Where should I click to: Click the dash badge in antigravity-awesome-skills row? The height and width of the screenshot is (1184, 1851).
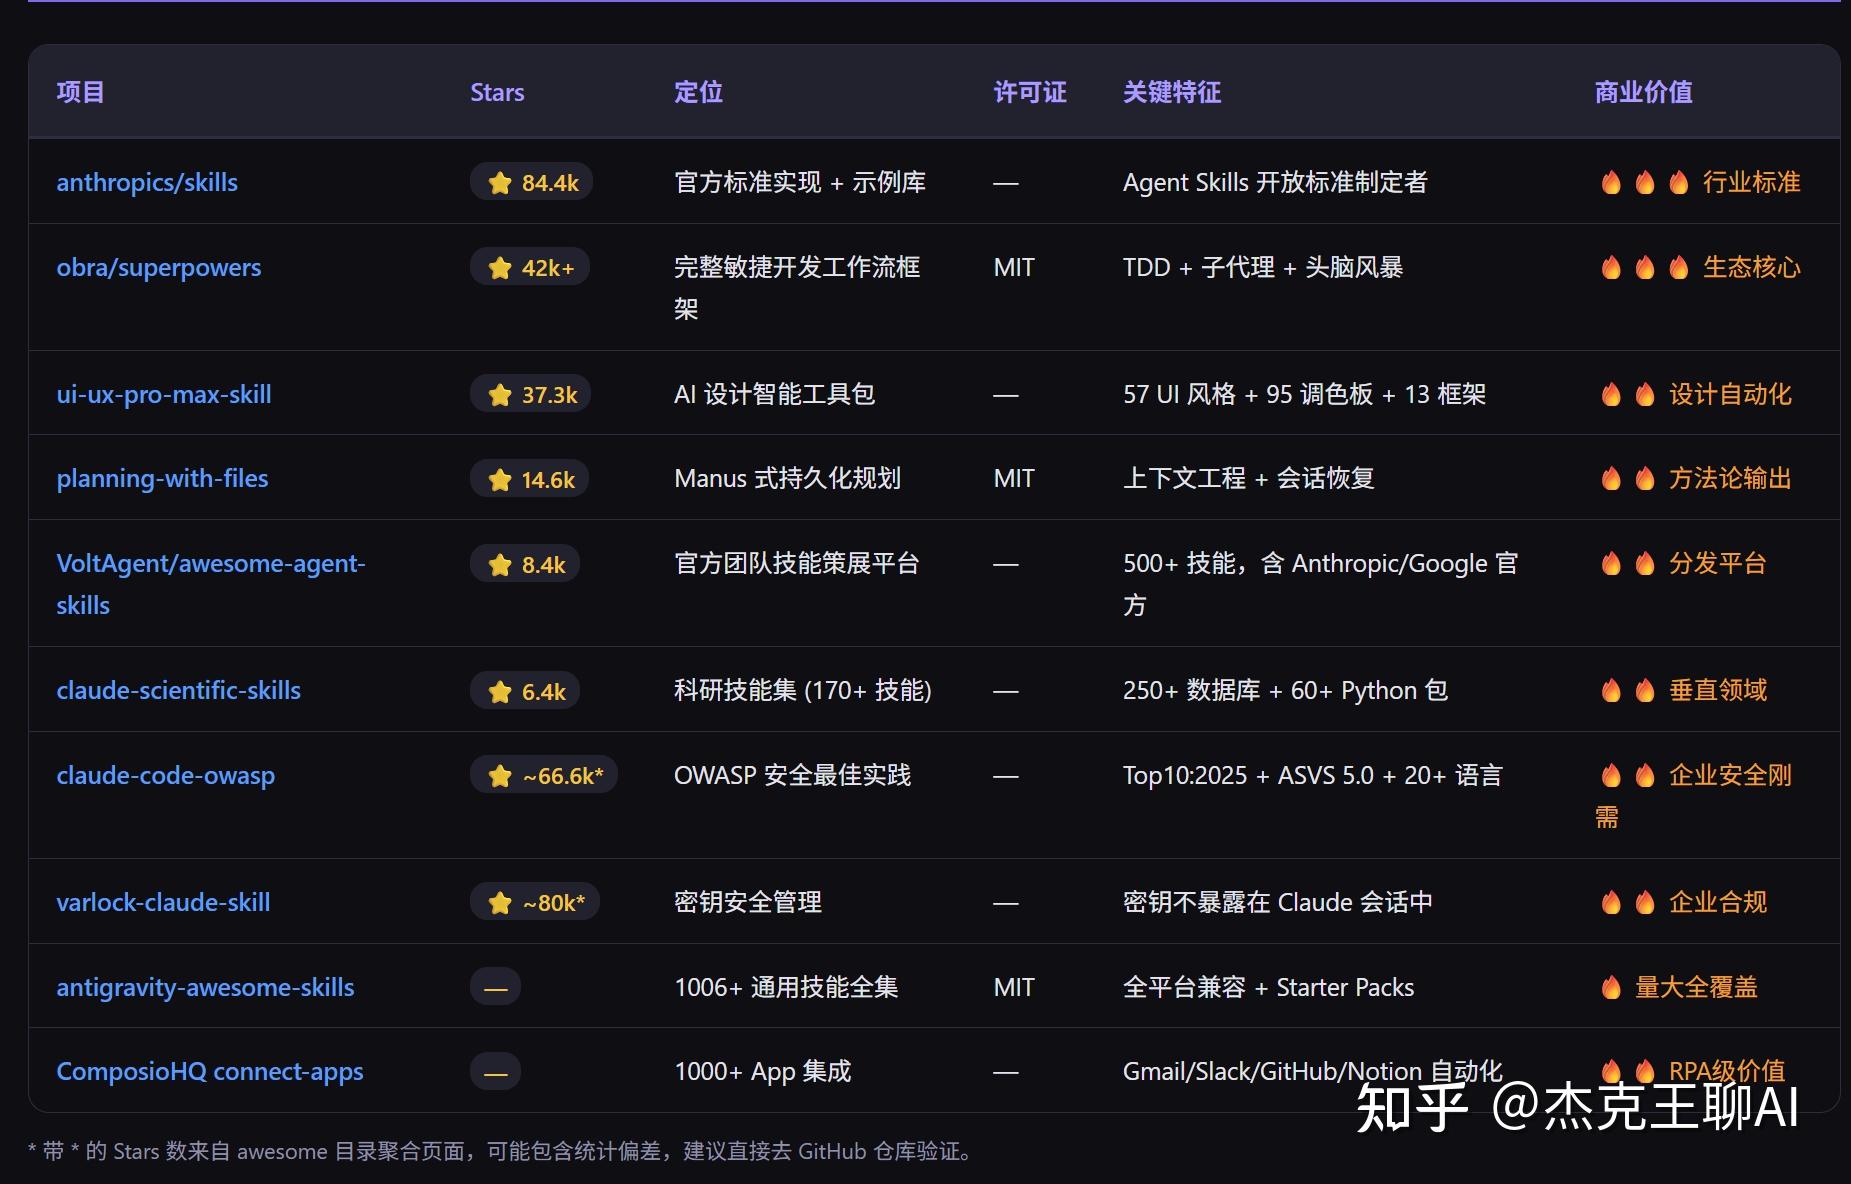[x=495, y=987]
